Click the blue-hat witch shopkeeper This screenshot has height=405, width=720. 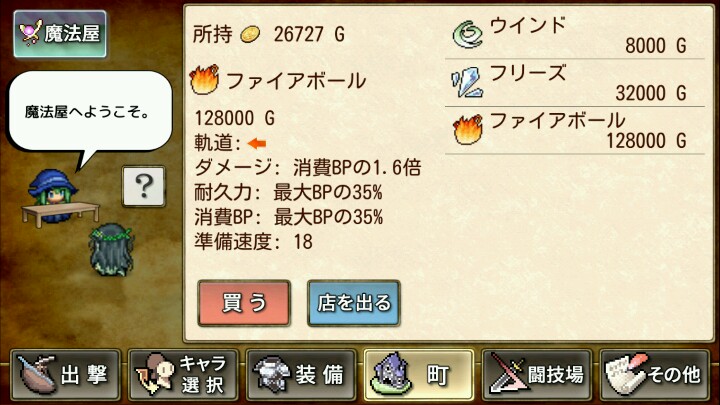coord(52,193)
